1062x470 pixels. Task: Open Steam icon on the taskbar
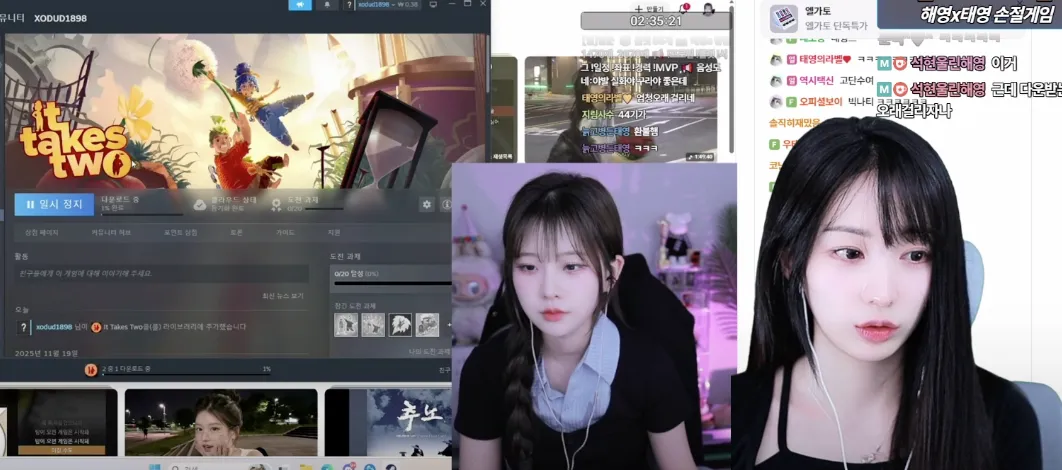click(391, 467)
